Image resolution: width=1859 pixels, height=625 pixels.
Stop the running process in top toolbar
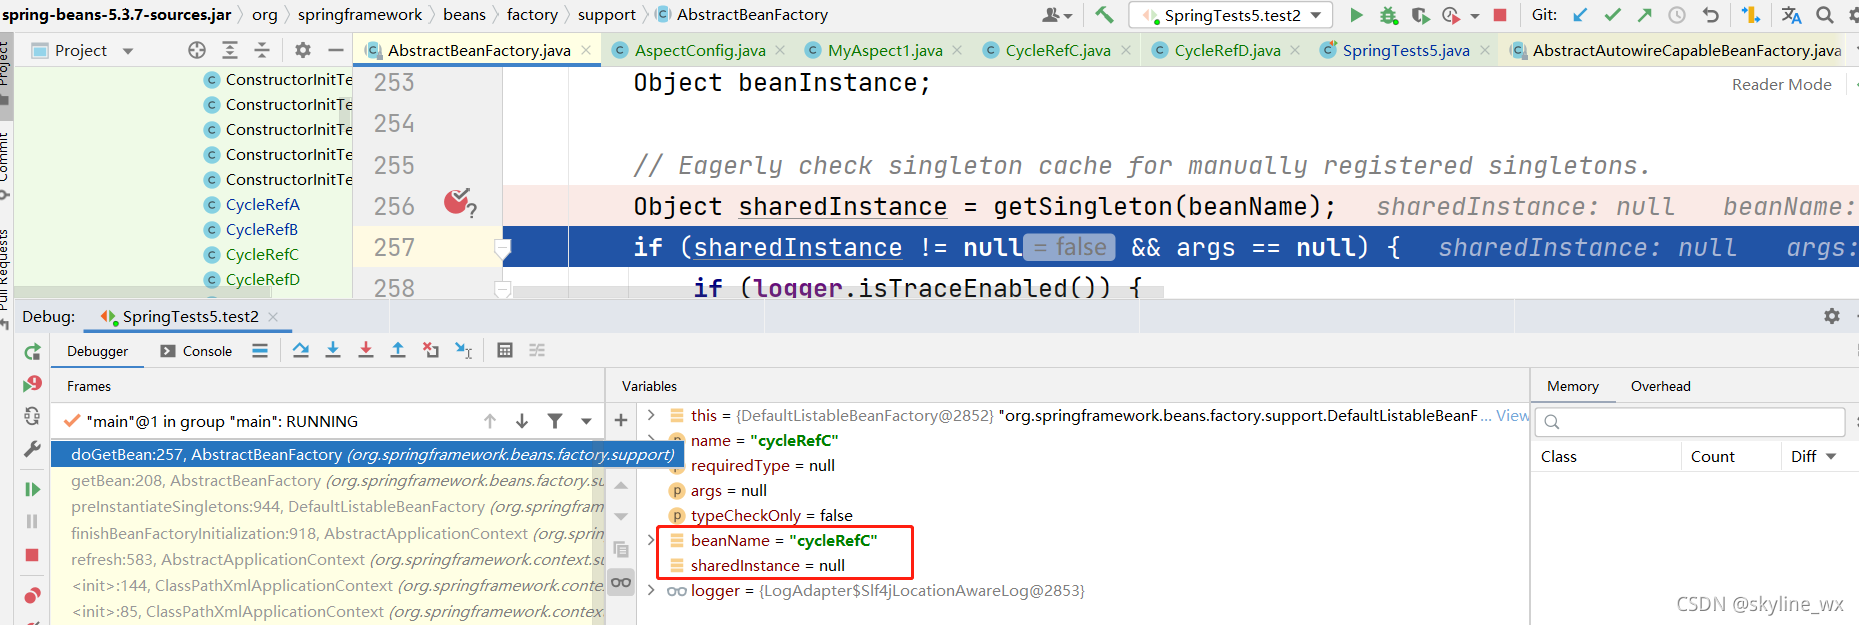[1500, 15]
